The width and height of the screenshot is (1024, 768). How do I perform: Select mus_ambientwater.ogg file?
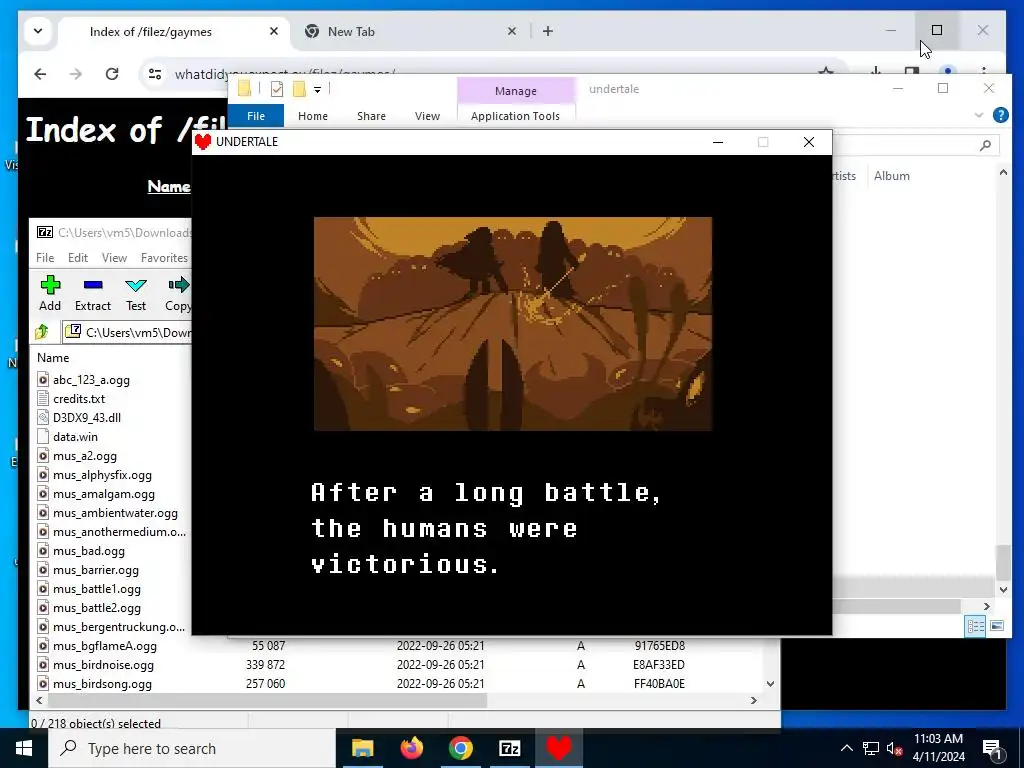[115, 513]
